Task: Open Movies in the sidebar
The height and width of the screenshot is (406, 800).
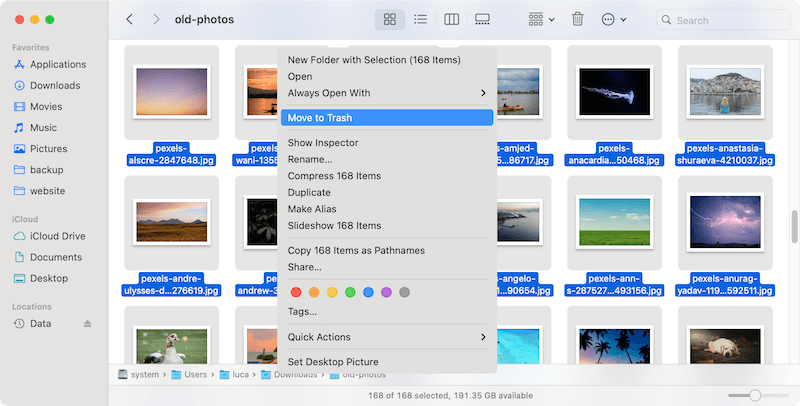Action: pyautogui.click(x=38, y=106)
